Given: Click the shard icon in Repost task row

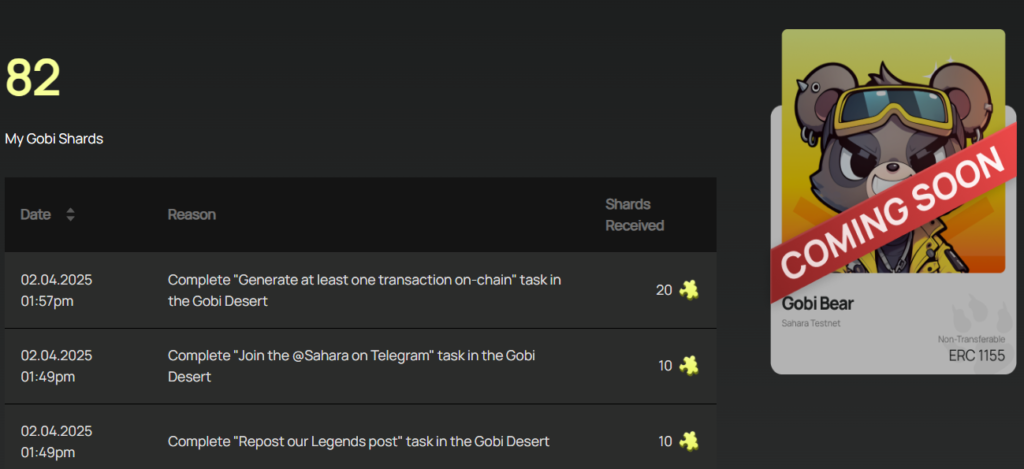Looking at the screenshot, I should click(x=688, y=441).
